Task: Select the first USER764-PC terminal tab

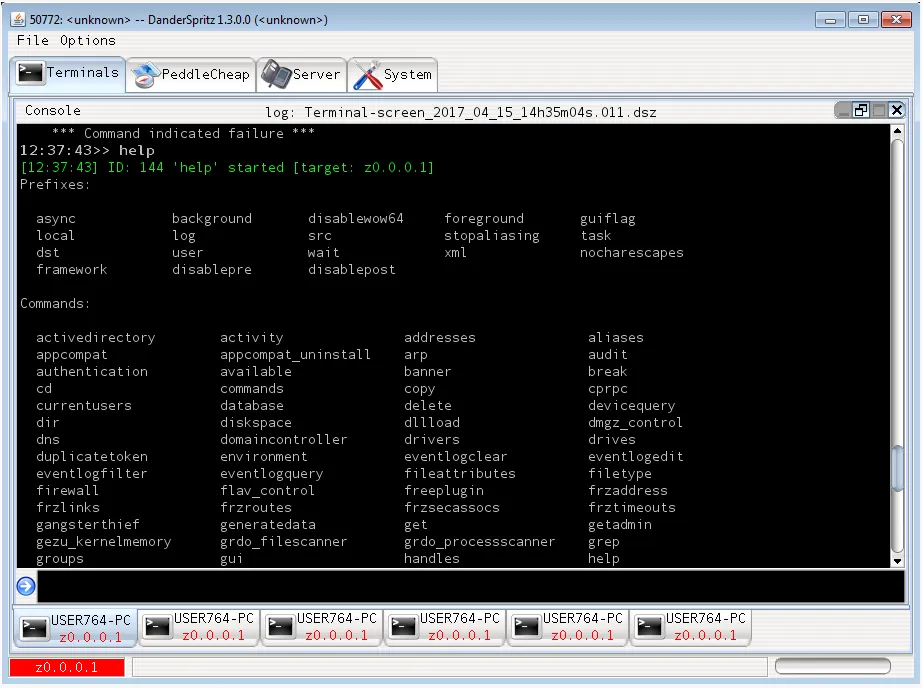Action: (75, 628)
